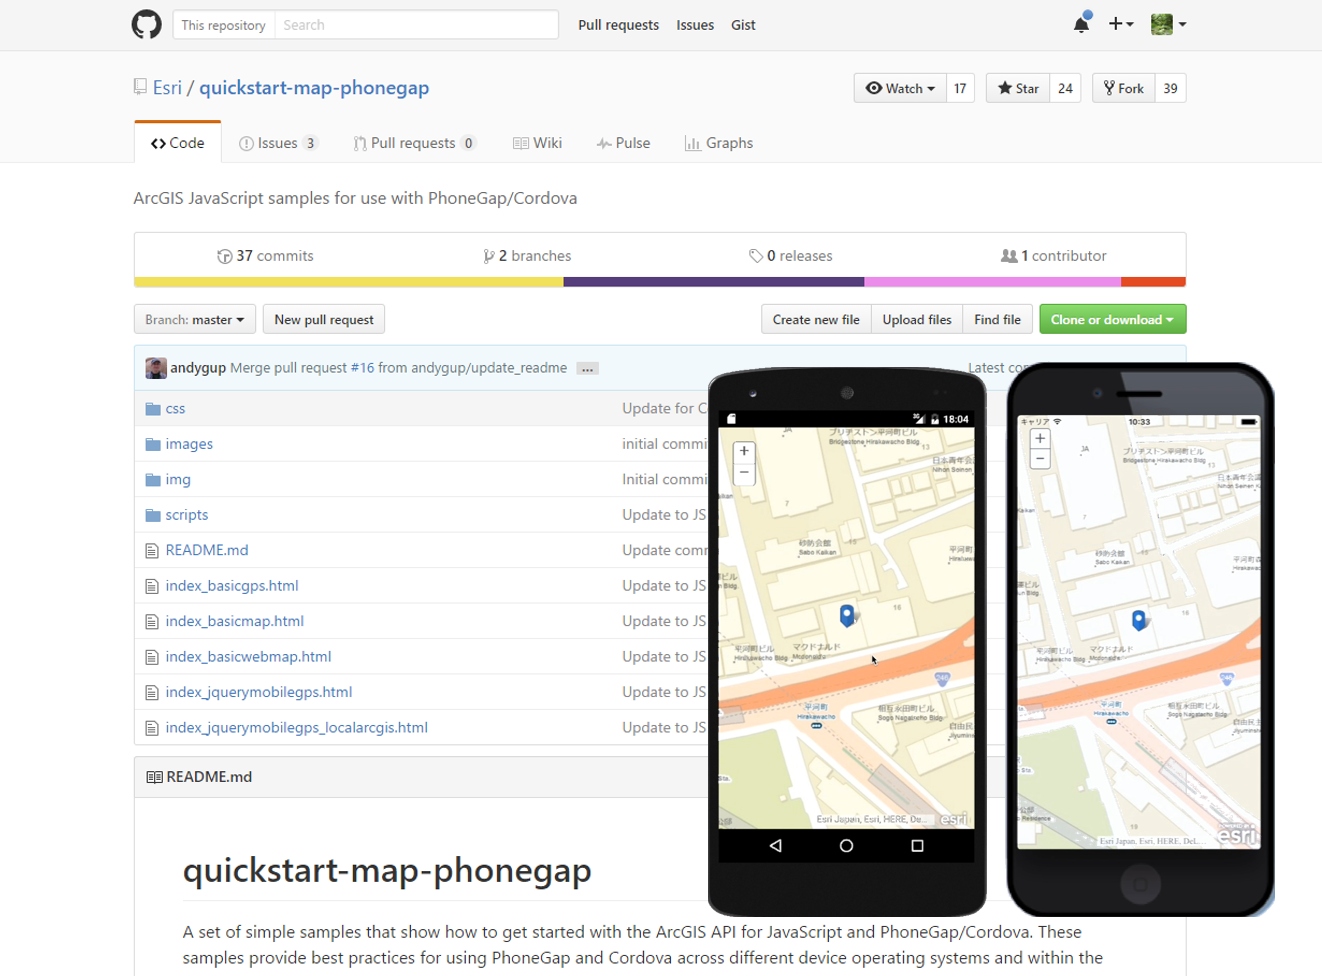Open the user avatar menu
This screenshot has height=976, width=1322.
(1168, 24)
